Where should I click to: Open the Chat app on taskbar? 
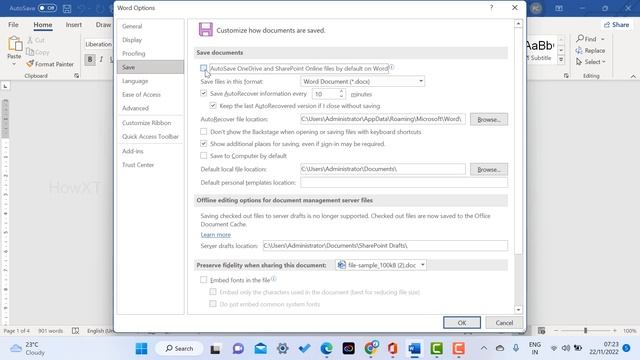pyautogui.click(x=238, y=349)
